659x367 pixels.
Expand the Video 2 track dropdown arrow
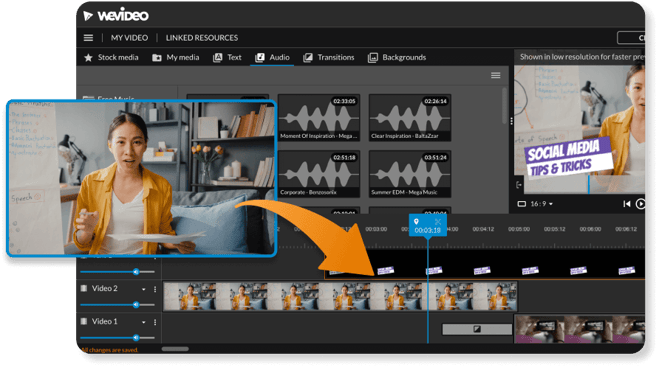144,290
